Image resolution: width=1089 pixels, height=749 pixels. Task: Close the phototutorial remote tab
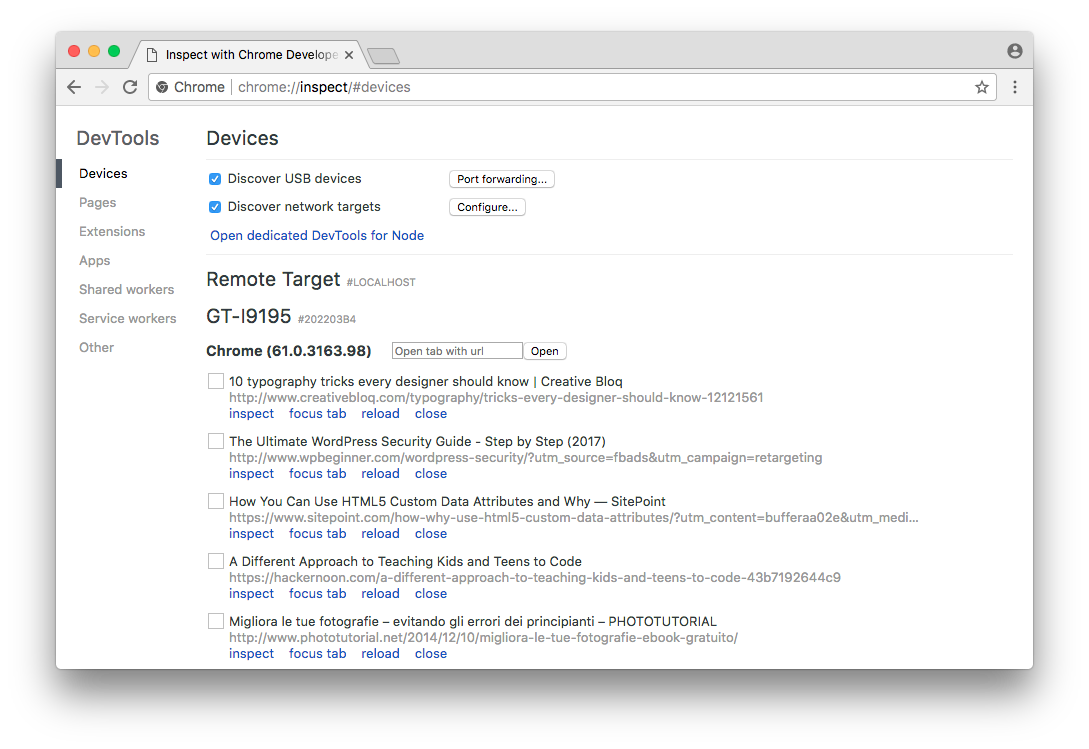[431, 653]
